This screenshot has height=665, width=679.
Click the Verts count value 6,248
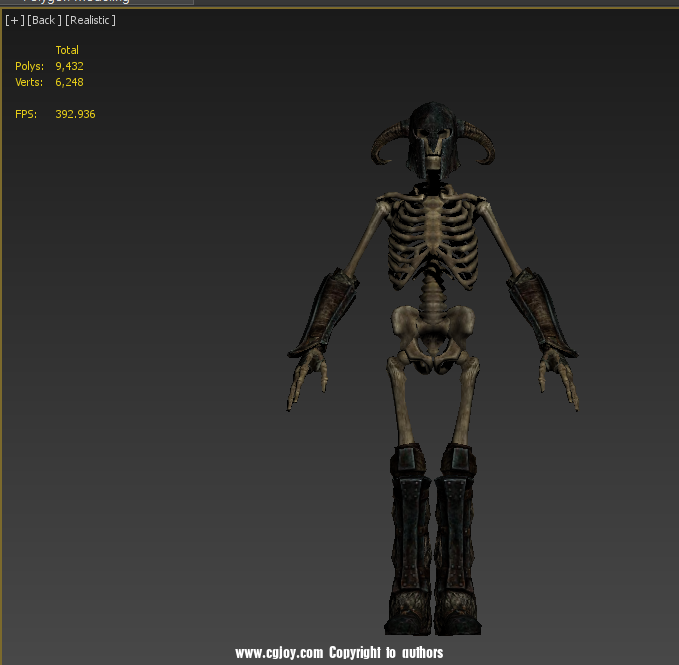[x=69, y=82]
